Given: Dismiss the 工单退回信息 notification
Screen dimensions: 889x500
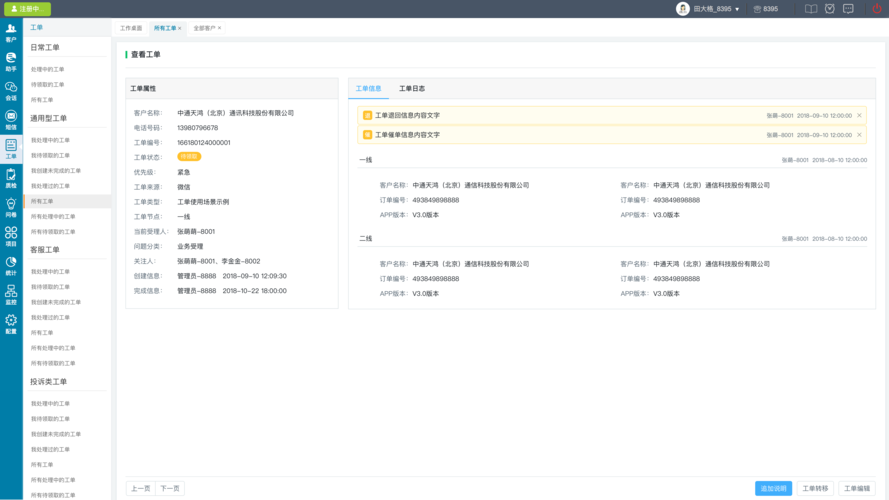Looking at the screenshot, I should tap(859, 116).
